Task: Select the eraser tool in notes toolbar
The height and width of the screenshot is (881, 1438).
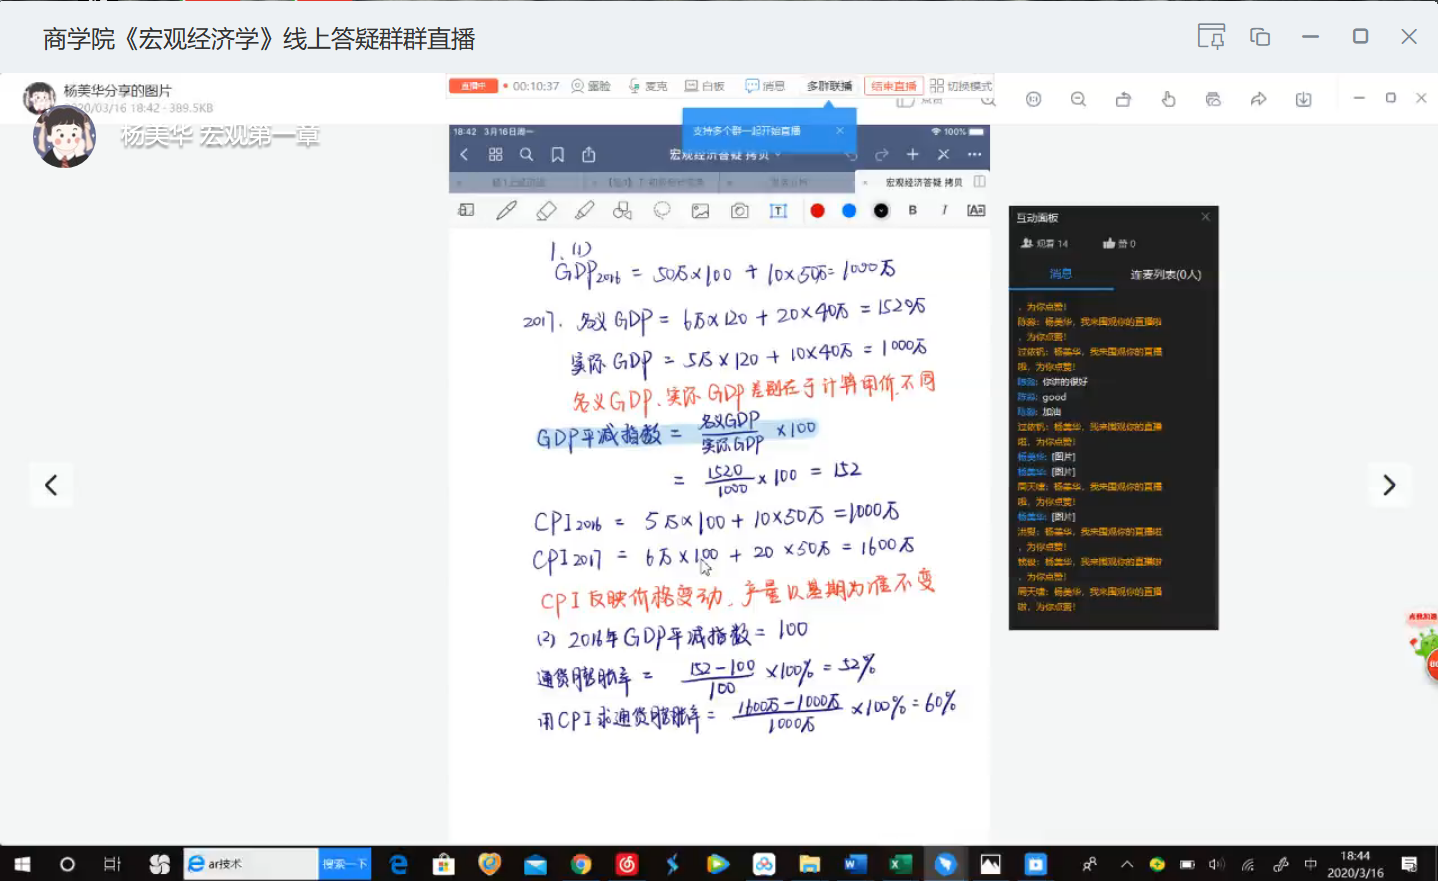Action: tap(546, 210)
